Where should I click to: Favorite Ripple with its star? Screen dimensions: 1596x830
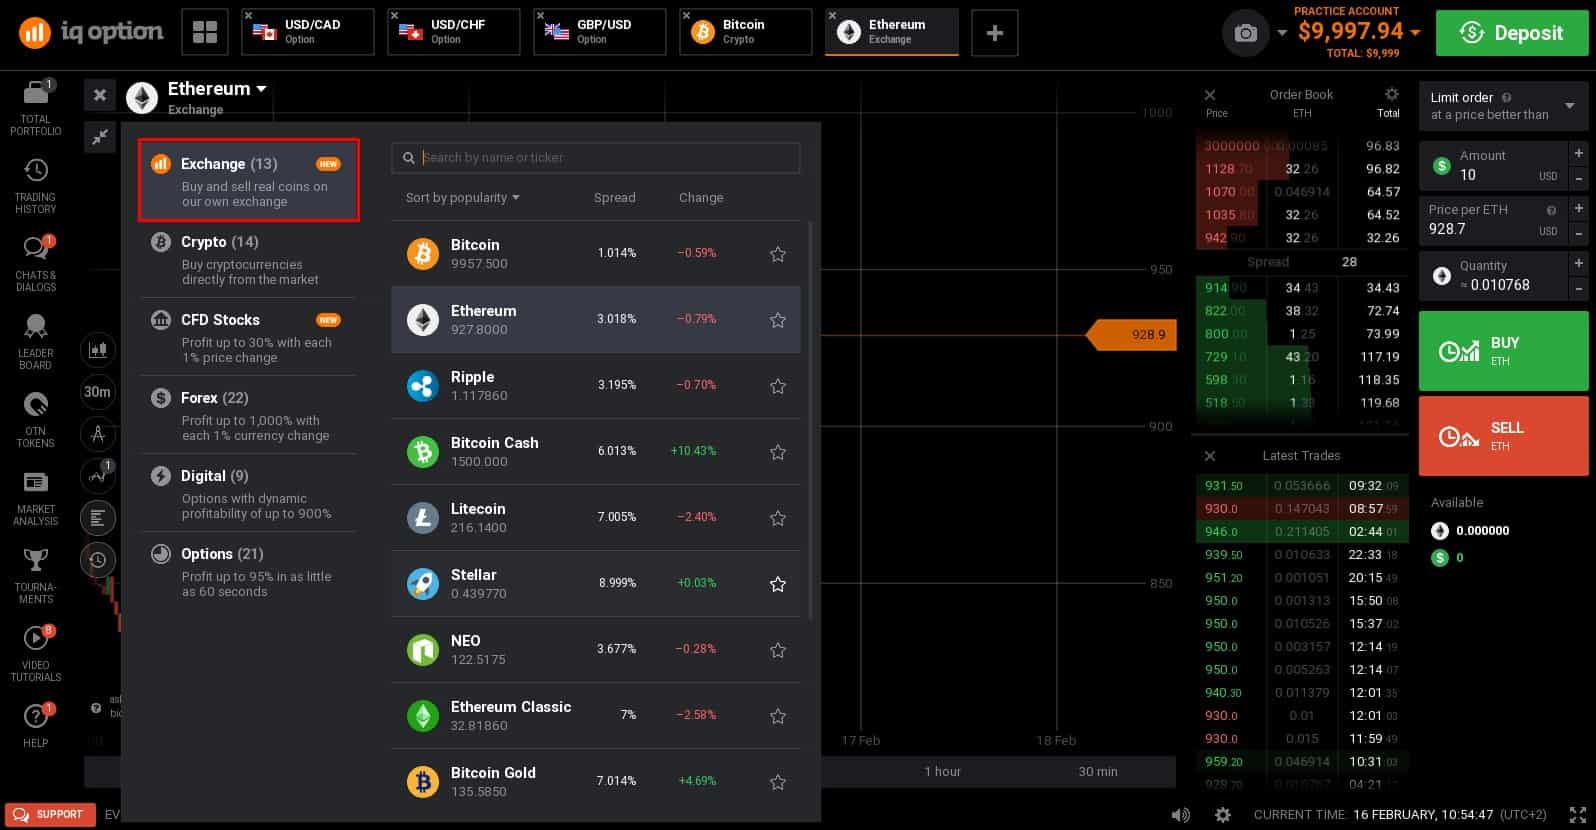(778, 386)
